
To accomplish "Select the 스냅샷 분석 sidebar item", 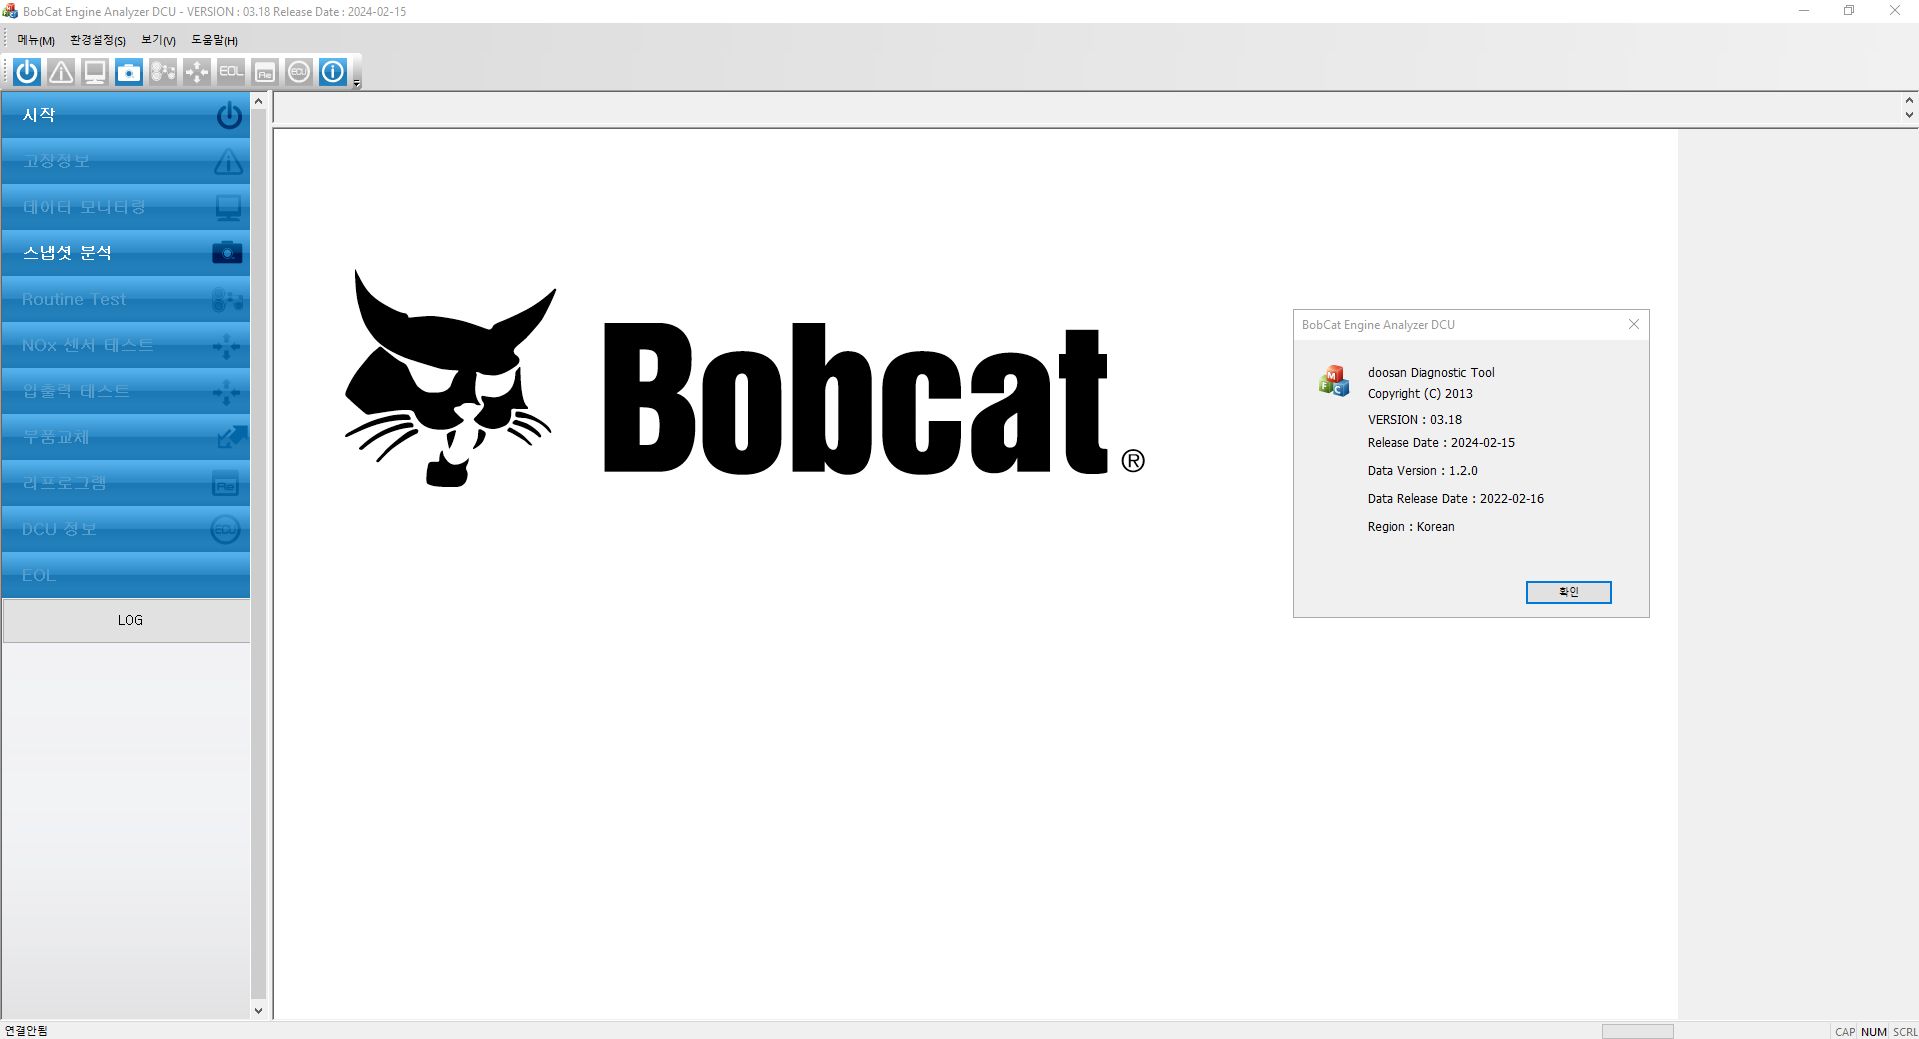I will (120, 253).
